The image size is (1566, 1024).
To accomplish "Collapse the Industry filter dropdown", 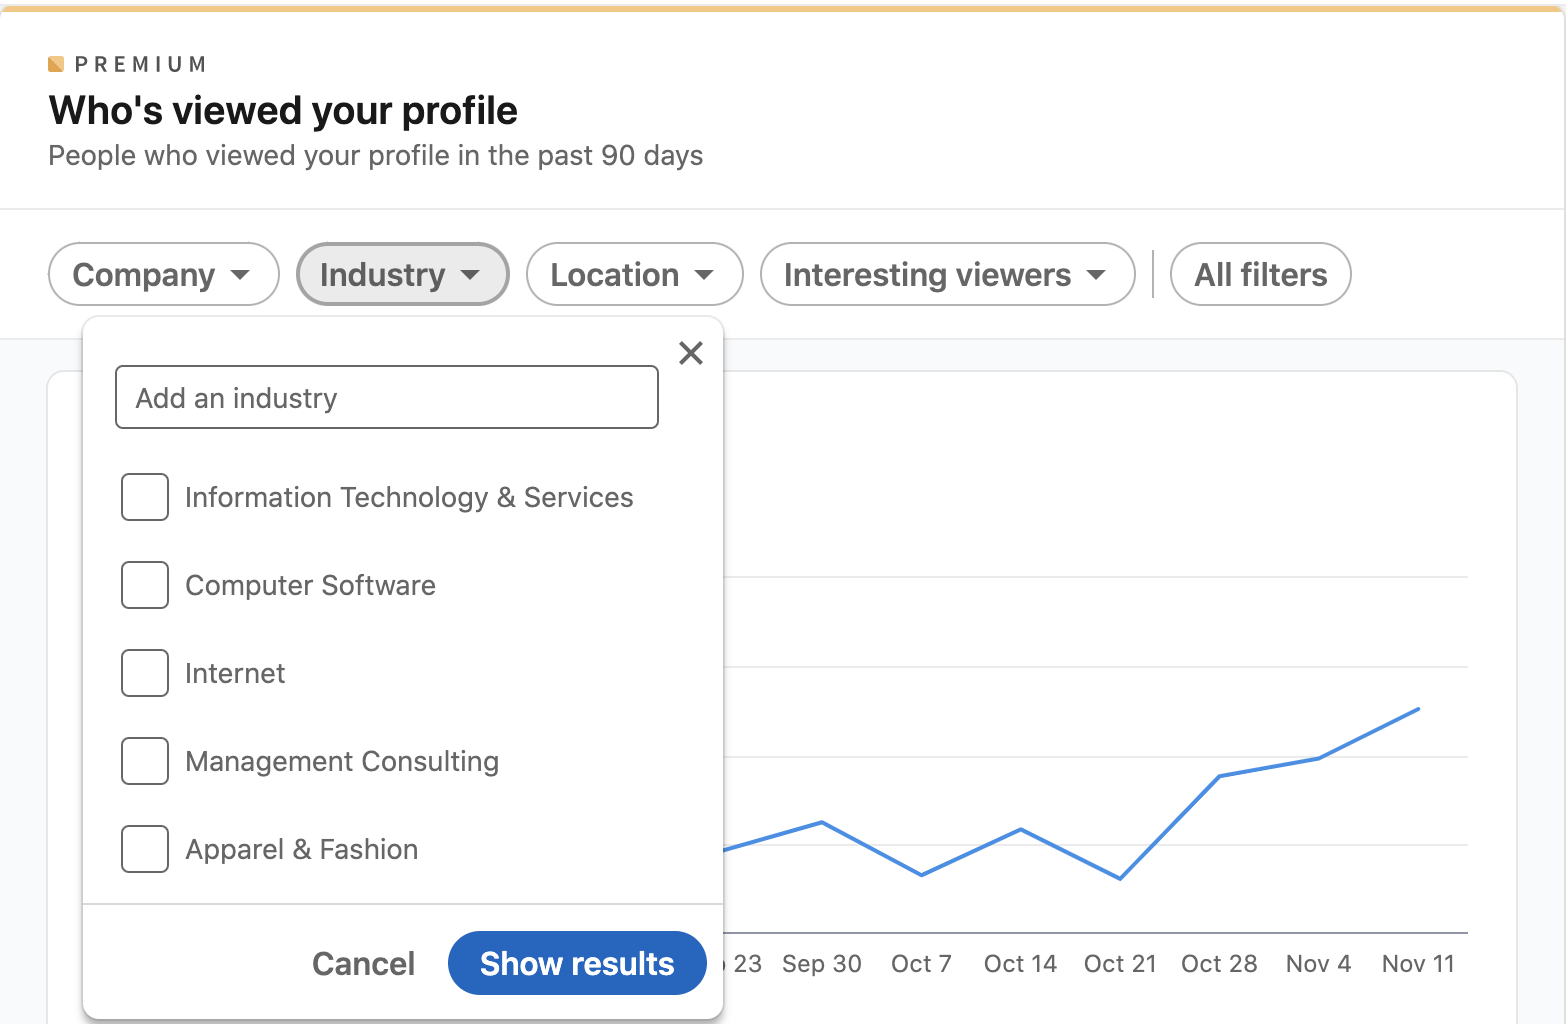I will [402, 274].
